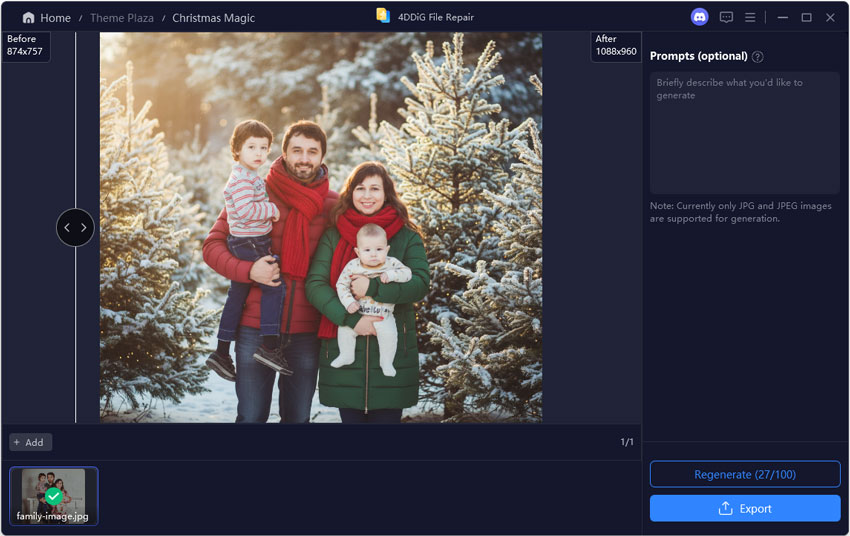The height and width of the screenshot is (536, 850).
Task: Open the feedback chat icon
Action: click(x=726, y=17)
